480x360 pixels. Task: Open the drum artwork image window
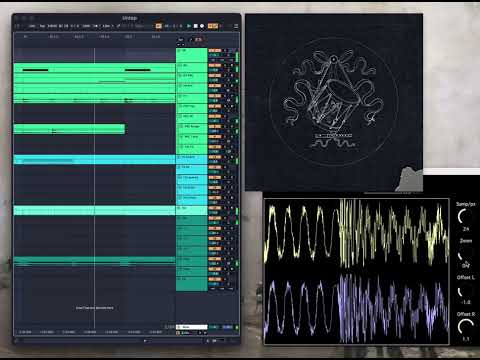(334, 103)
